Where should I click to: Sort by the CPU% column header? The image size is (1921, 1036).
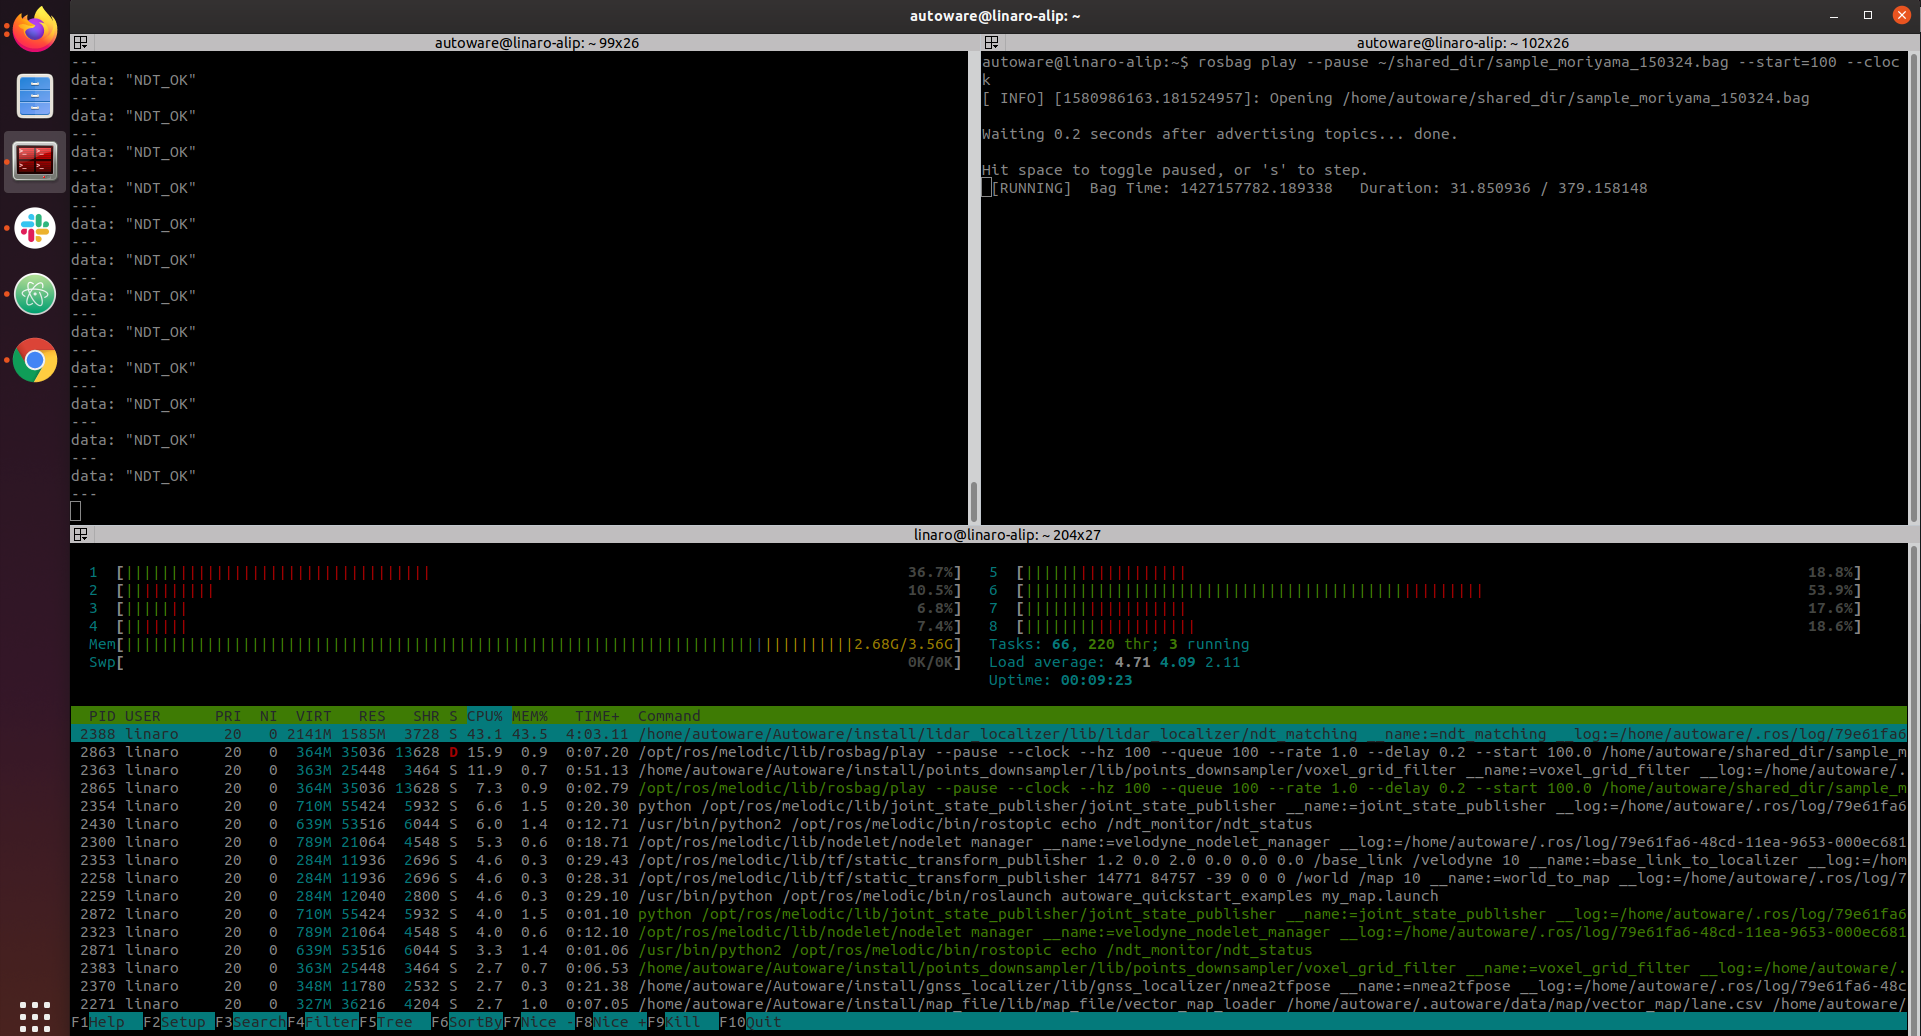485,716
